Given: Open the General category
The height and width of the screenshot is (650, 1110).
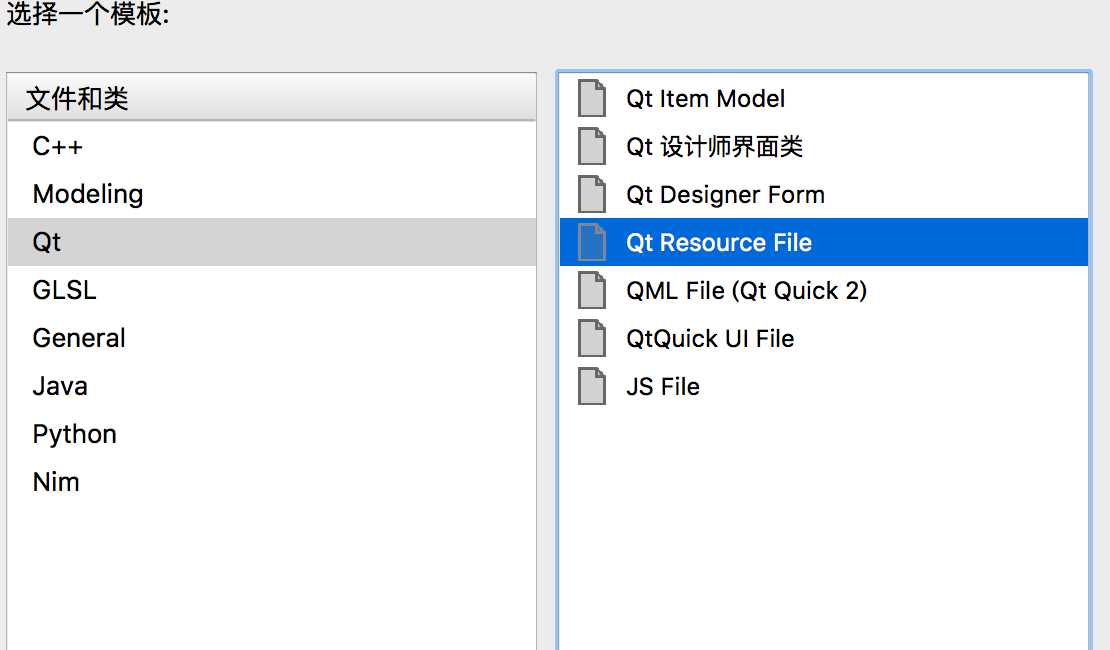Looking at the screenshot, I should [x=272, y=338].
